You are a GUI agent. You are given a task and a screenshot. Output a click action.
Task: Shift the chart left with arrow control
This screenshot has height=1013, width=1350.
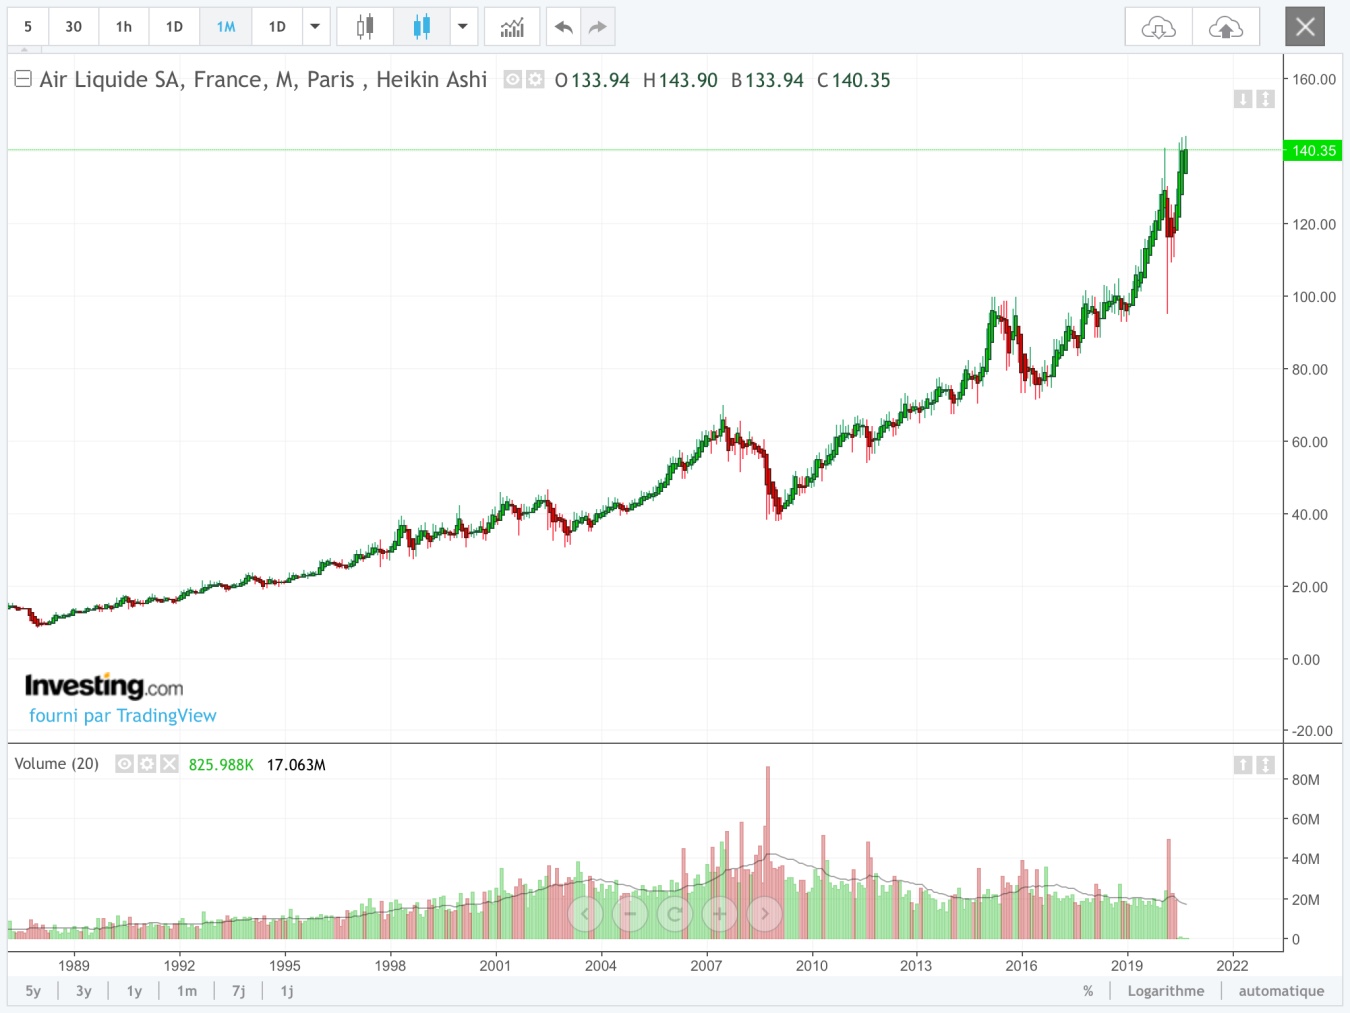coord(586,913)
